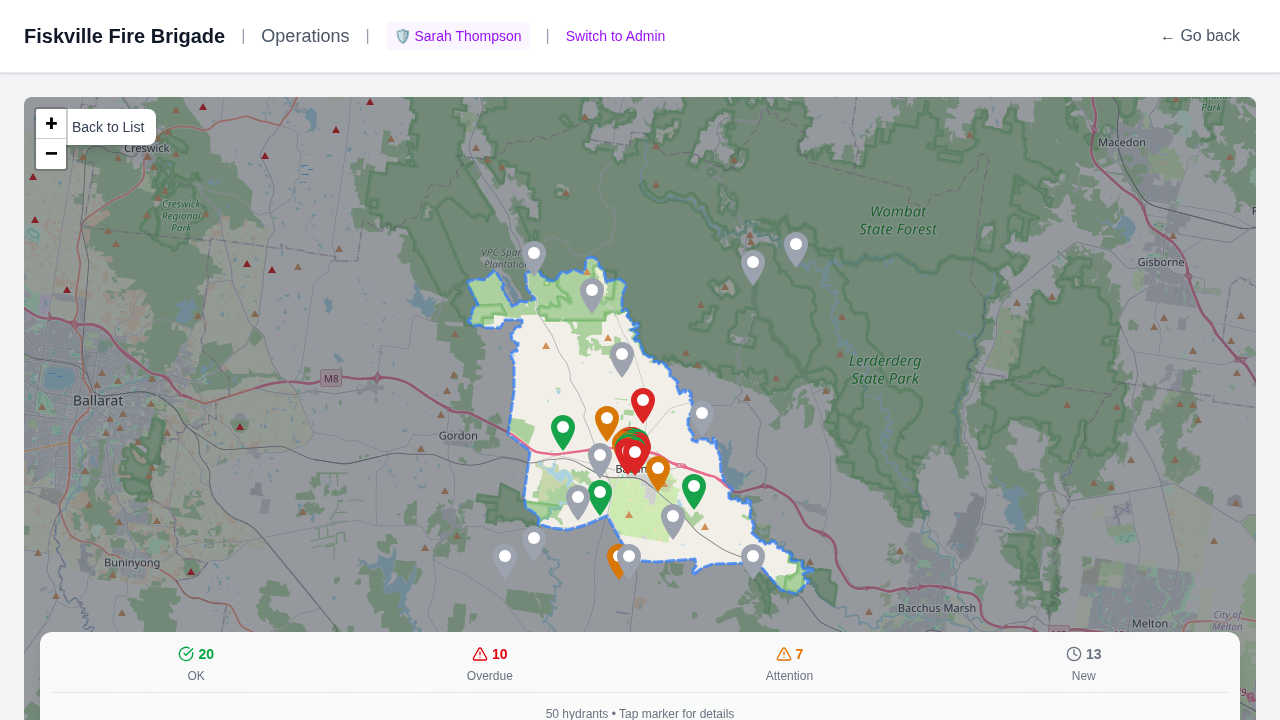1280x720 pixels.
Task: Click the Bacchus Marsh label
Action: click(x=937, y=608)
